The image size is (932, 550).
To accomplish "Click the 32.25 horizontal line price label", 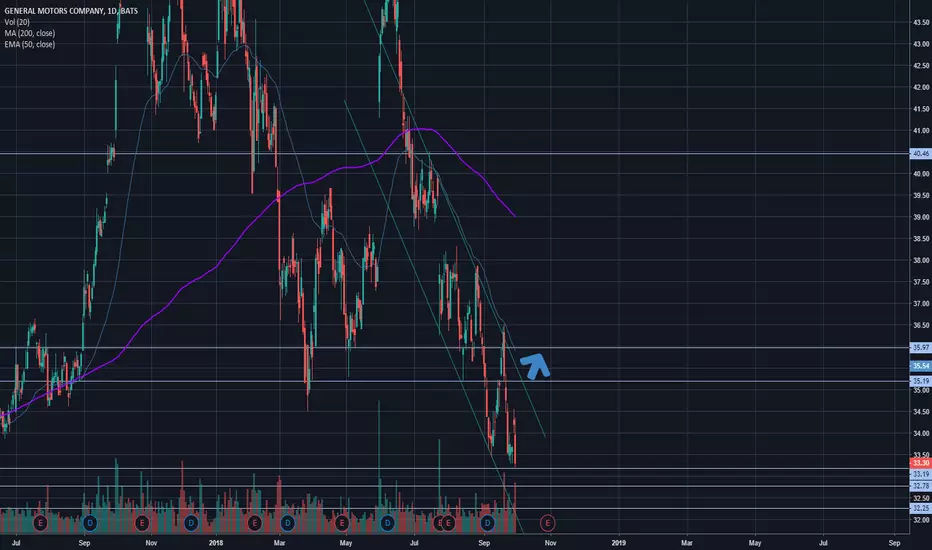I will click(921, 508).
